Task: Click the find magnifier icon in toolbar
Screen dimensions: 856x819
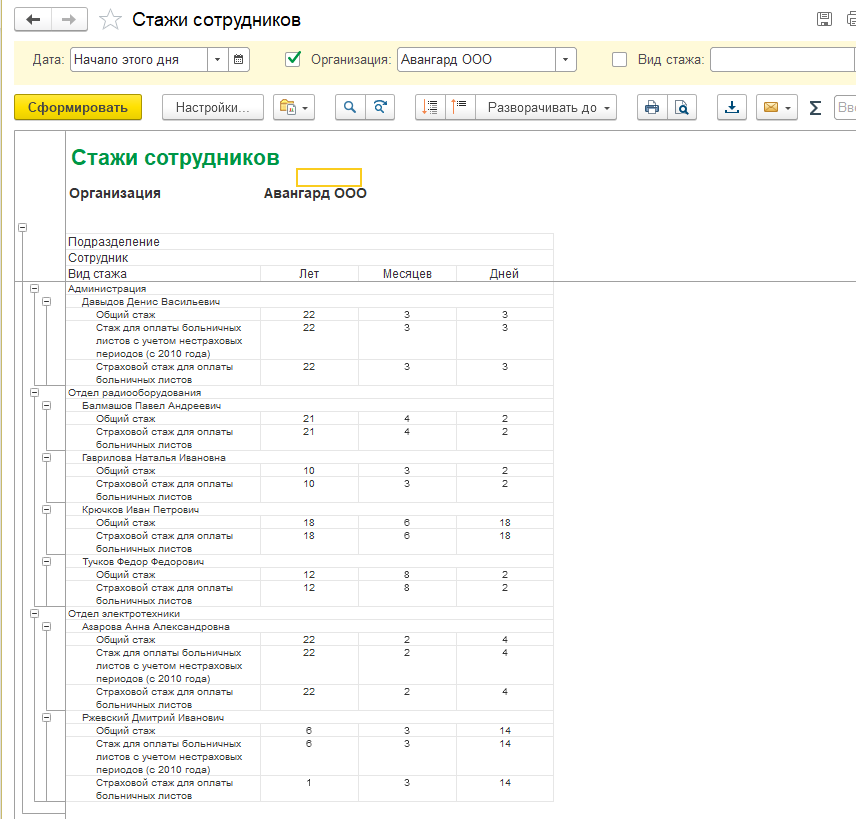Action: (x=350, y=108)
